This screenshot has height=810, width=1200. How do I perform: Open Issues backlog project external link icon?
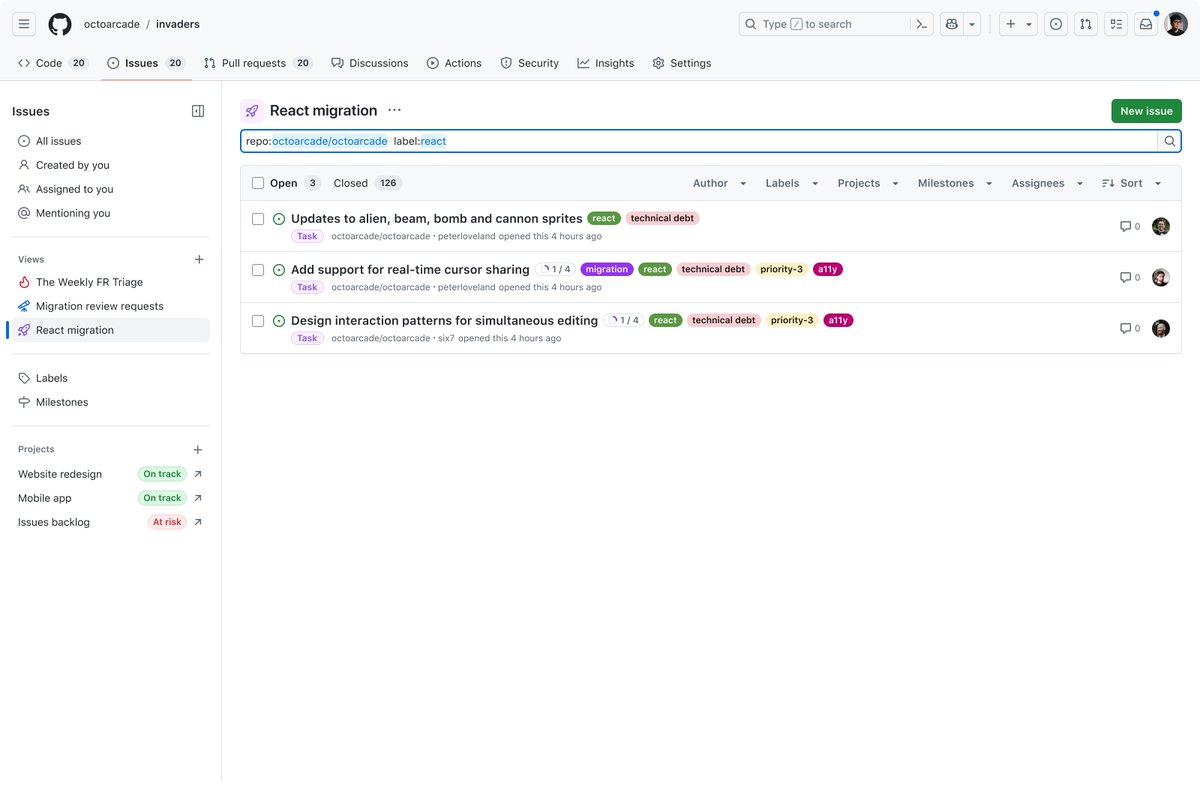pyautogui.click(x=198, y=522)
